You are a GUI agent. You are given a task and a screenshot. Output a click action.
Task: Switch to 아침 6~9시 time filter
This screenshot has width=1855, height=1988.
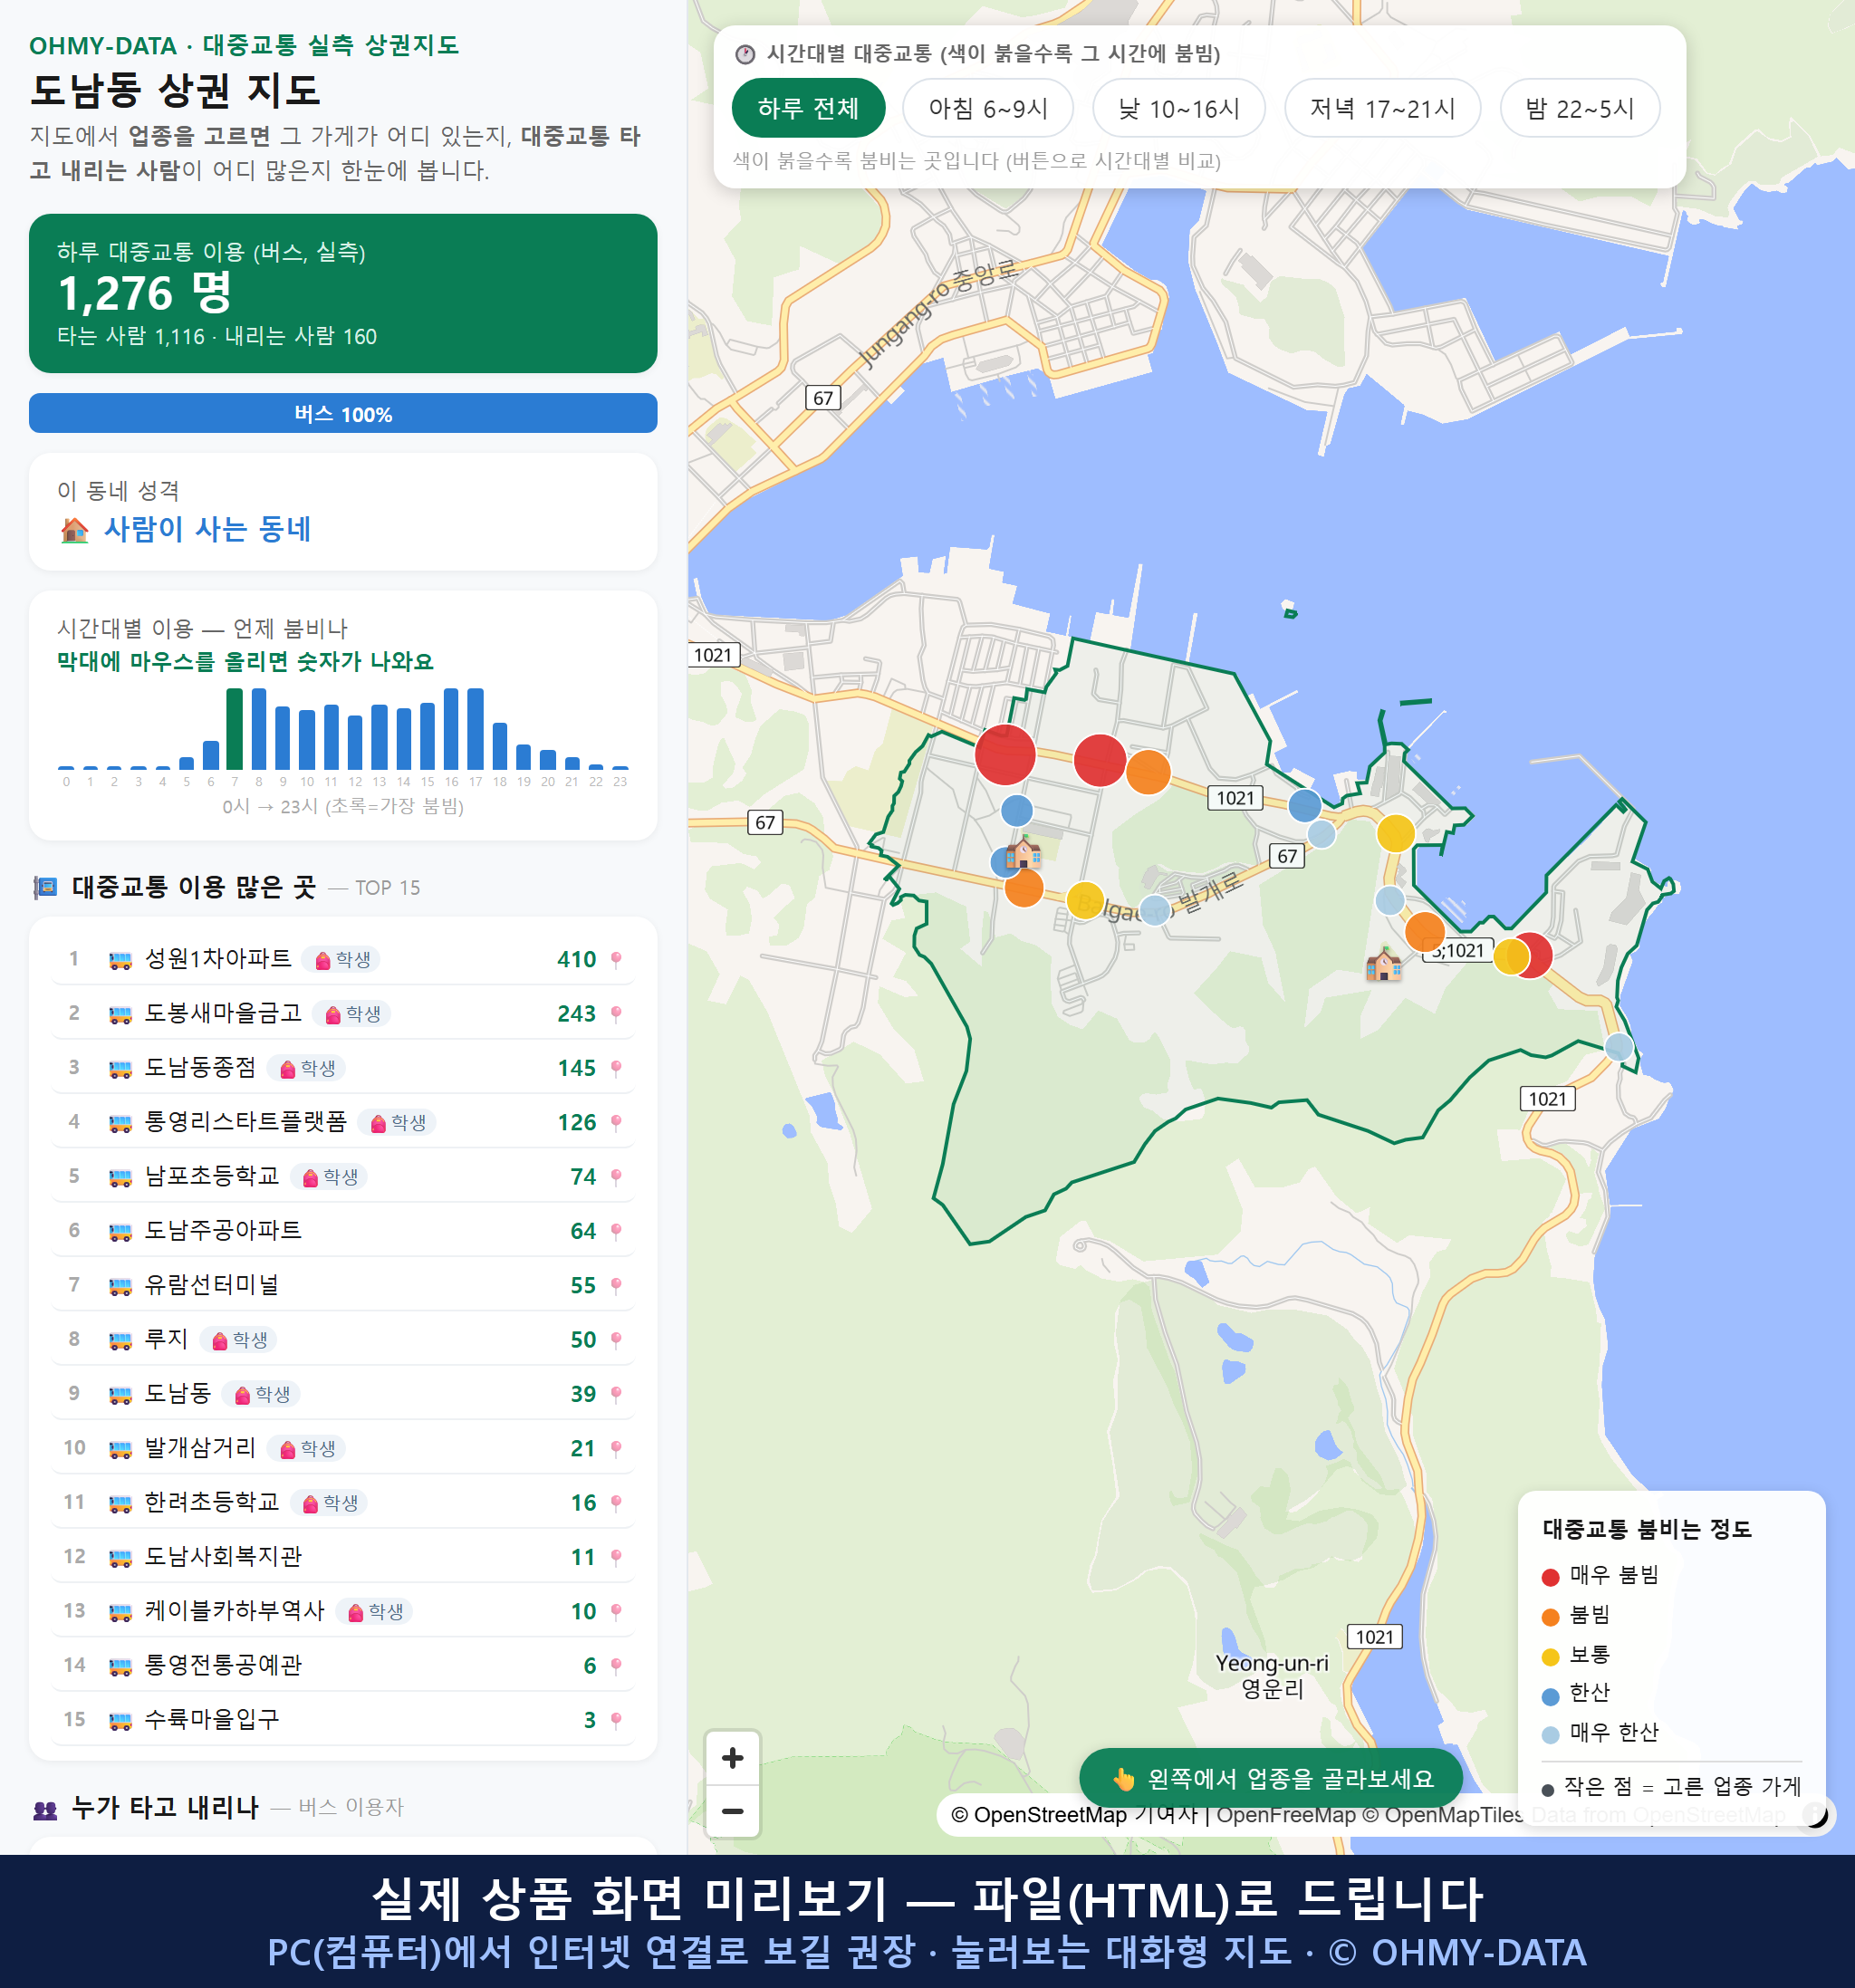987,108
